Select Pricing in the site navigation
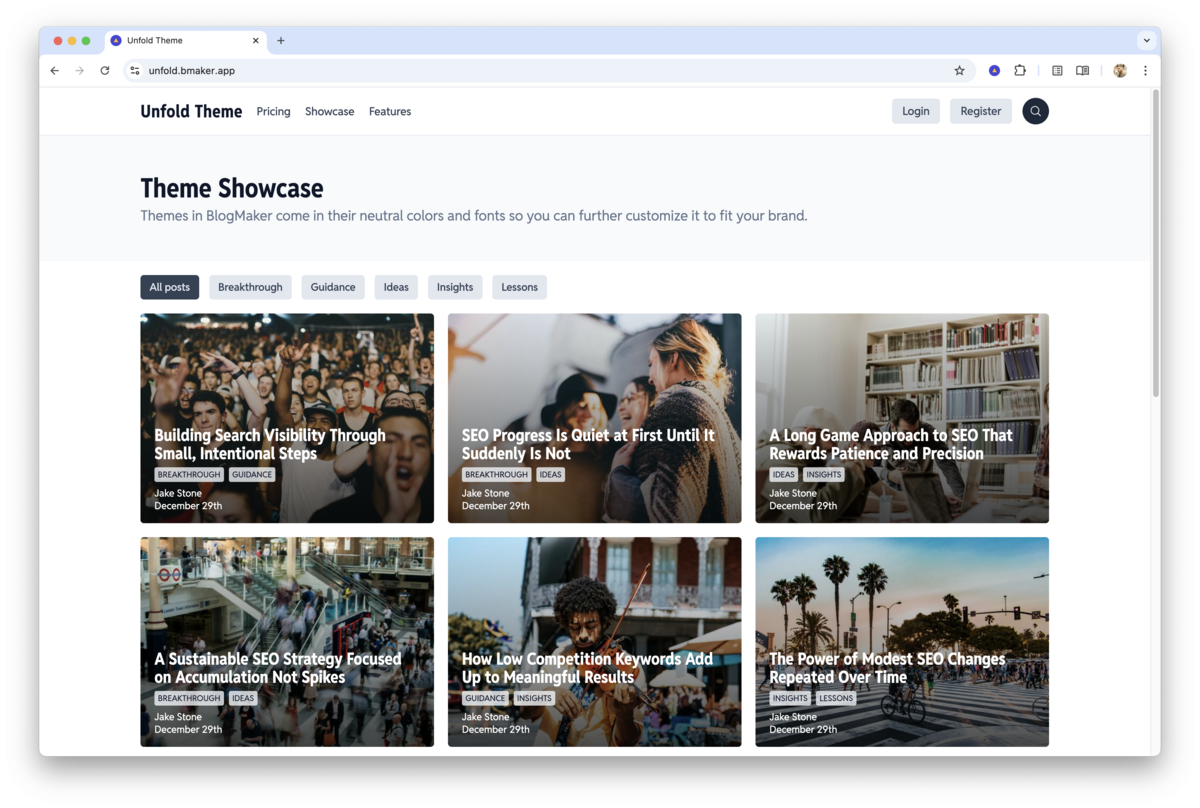 pyautogui.click(x=273, y=111)
